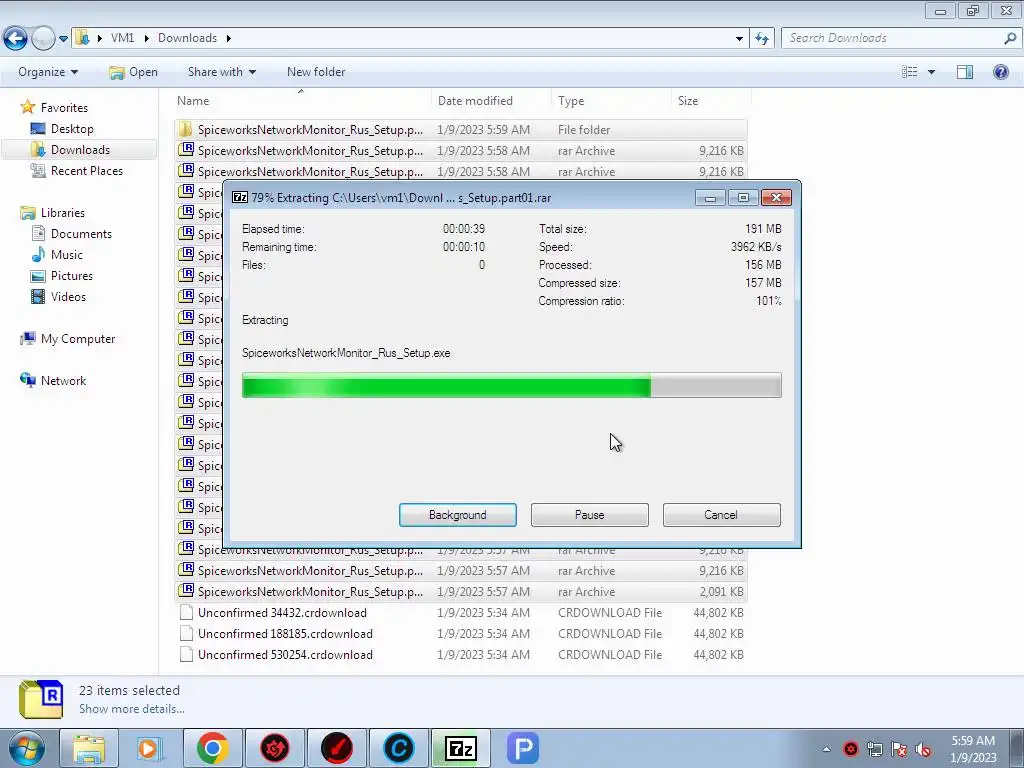Click the network tray icon
The width and height of the screenshot is (1024, 768).
(874, 749)
